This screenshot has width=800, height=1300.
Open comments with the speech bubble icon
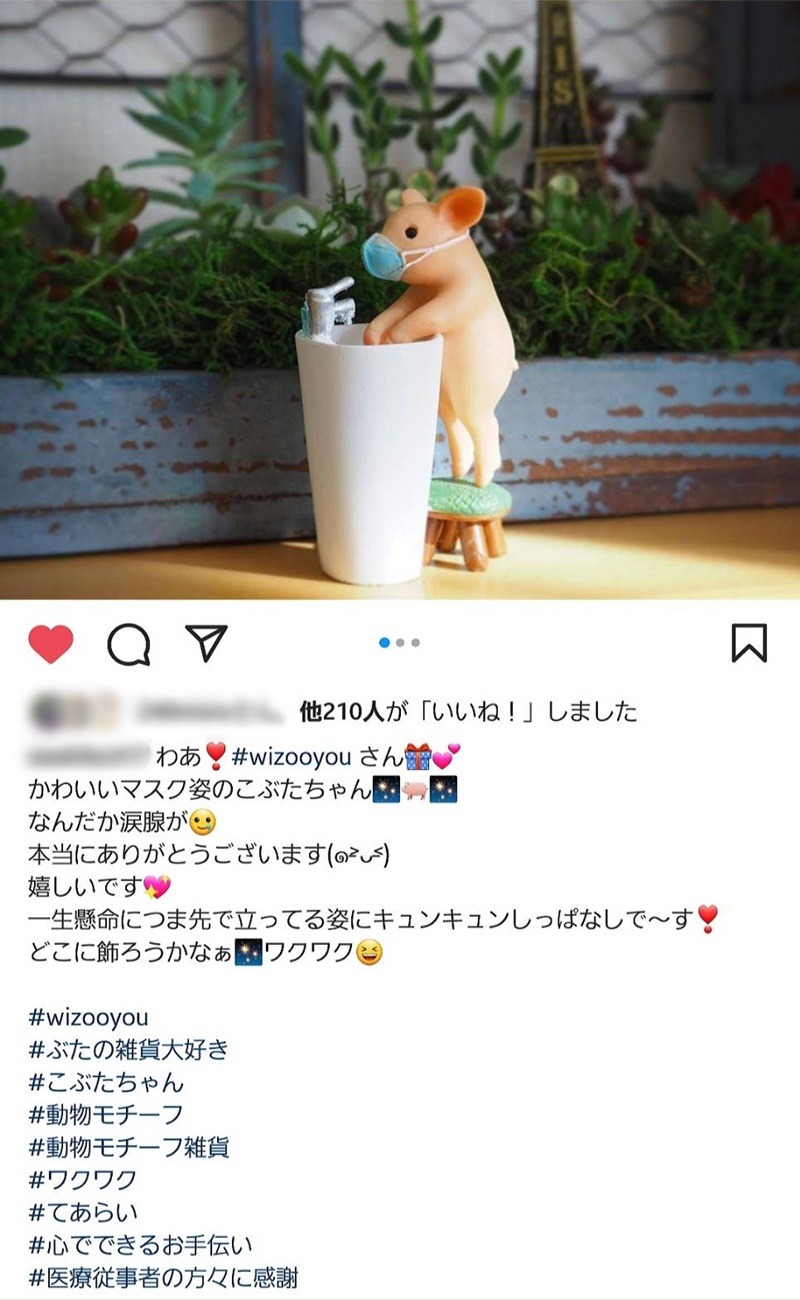[129, 645]
